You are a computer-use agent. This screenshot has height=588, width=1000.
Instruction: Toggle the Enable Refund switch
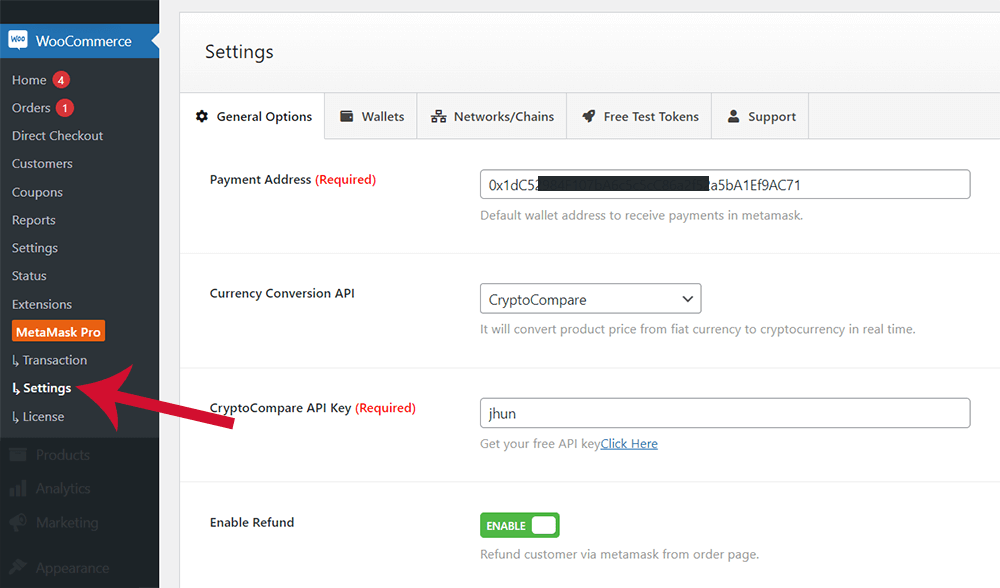[520, 526]
